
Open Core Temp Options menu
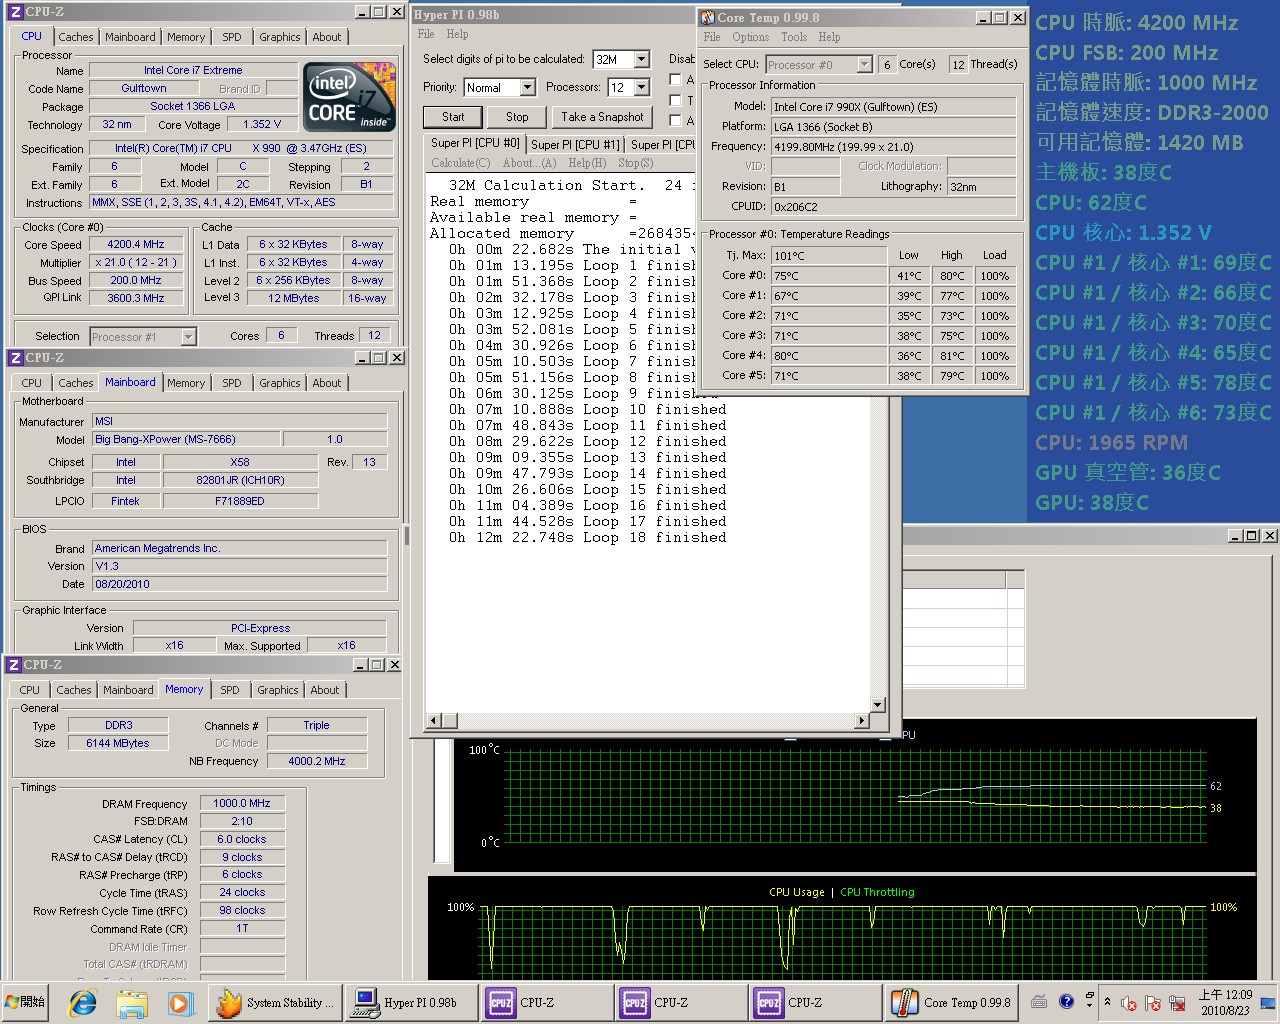coord(750,37)
